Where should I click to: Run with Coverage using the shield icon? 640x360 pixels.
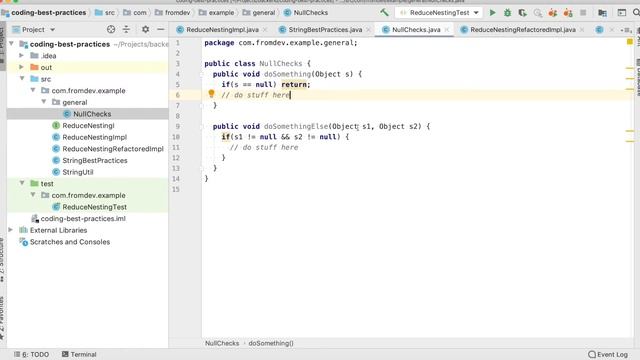(x=522, y=13)
